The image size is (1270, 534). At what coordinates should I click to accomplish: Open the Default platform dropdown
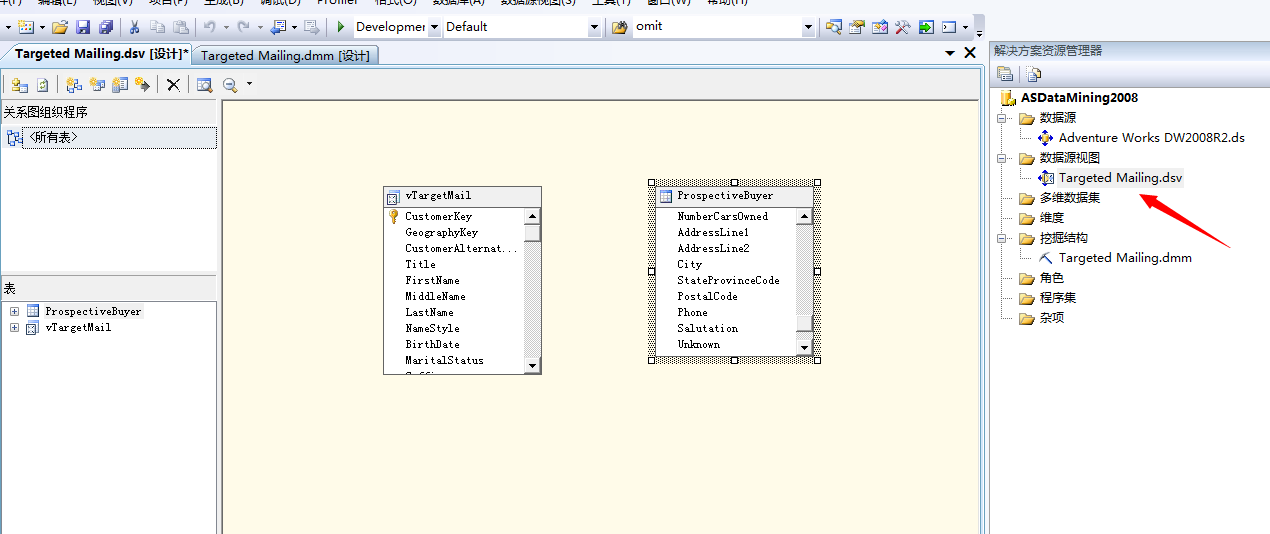tap(595, 27)
